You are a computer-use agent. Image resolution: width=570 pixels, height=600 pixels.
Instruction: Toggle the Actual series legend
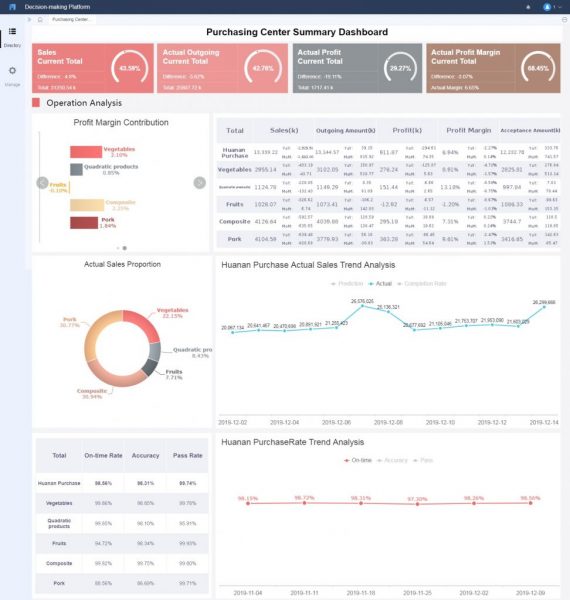380,284
